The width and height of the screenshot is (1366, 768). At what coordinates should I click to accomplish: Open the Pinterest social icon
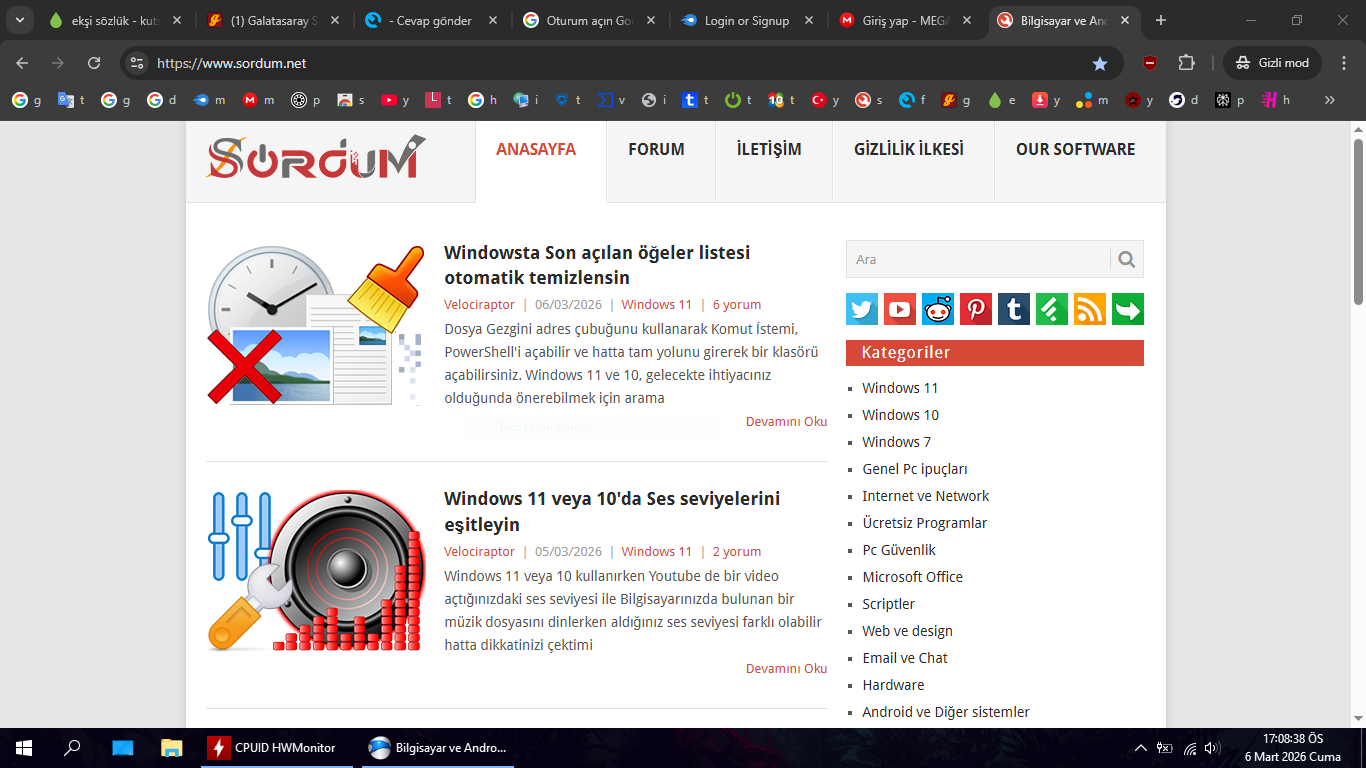976,309
